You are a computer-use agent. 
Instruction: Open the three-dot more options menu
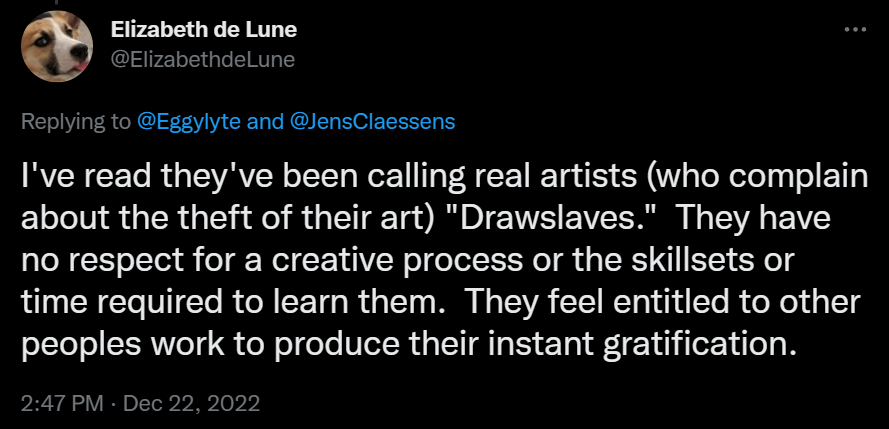(x=855, y=29)
